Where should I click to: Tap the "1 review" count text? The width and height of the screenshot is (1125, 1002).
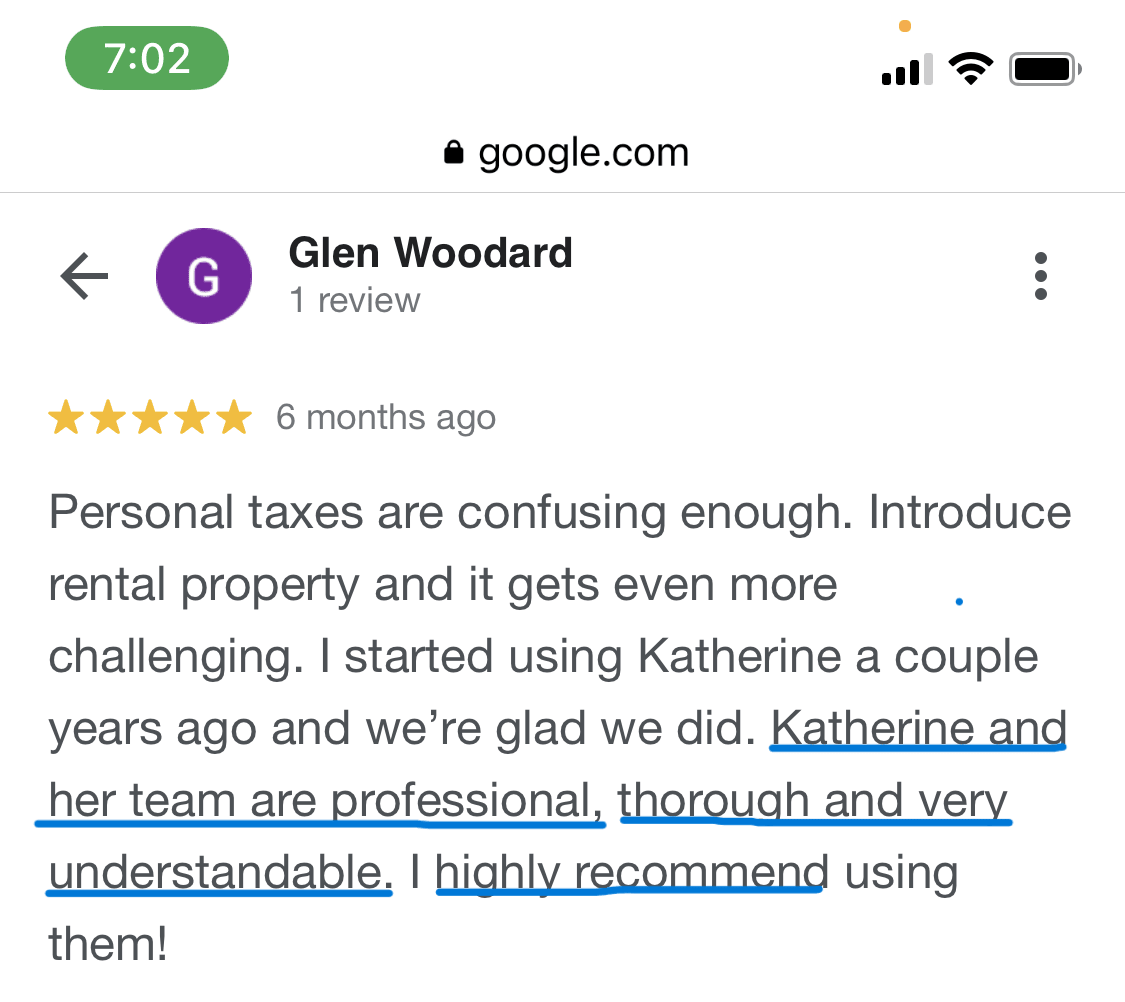coord(355,300)
